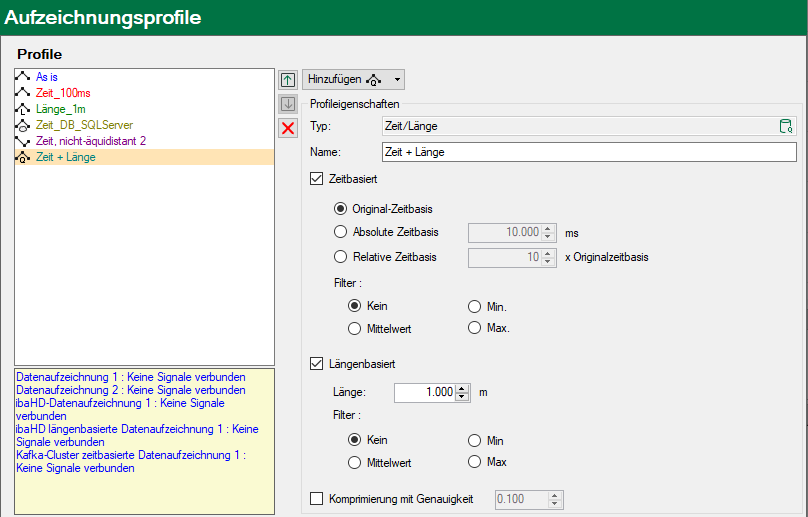Decrease the Länge value with down arrow

tap(462, 397)
